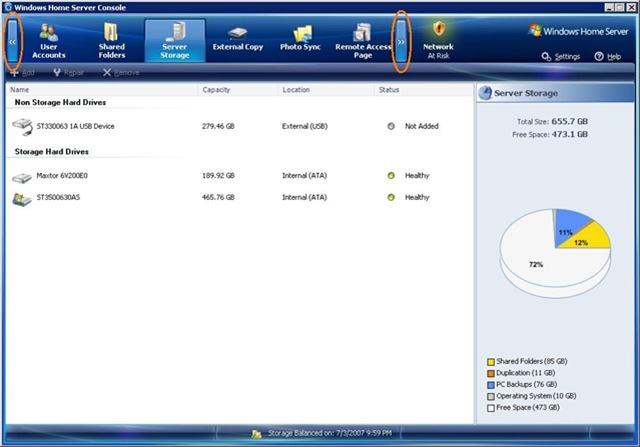Sort by the Status column header

(x=424, y=90)
